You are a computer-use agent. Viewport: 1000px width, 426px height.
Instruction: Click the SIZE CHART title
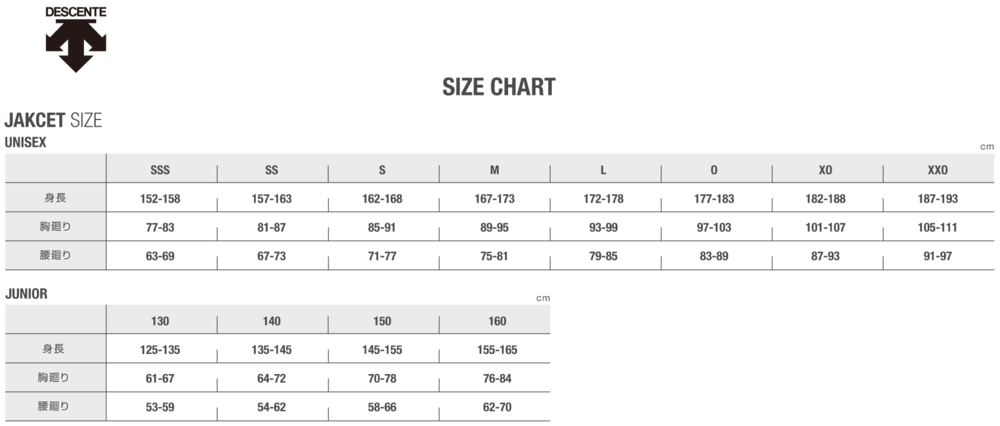pos(498,87)
